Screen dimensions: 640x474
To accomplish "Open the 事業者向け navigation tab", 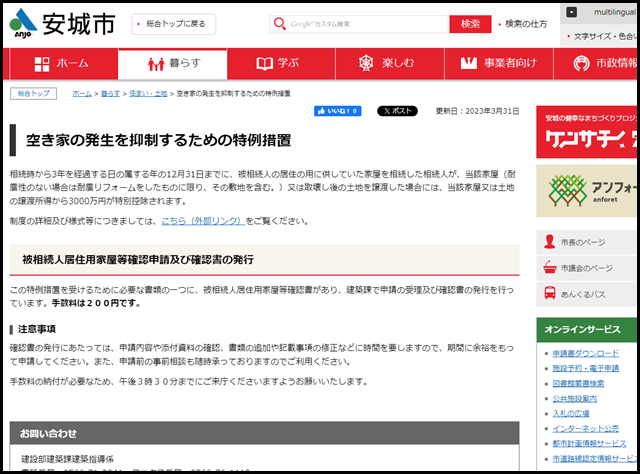I will click(499, 64).
